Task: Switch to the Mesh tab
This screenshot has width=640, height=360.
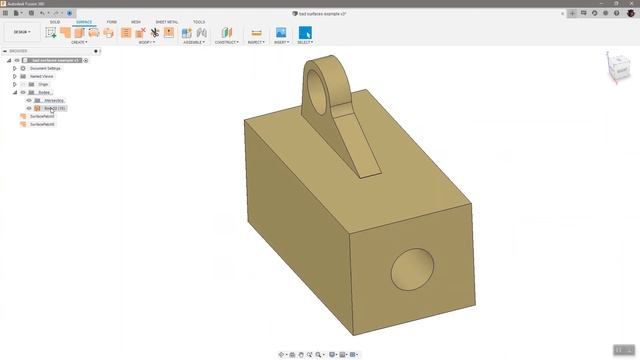Action: click(136, 22)
